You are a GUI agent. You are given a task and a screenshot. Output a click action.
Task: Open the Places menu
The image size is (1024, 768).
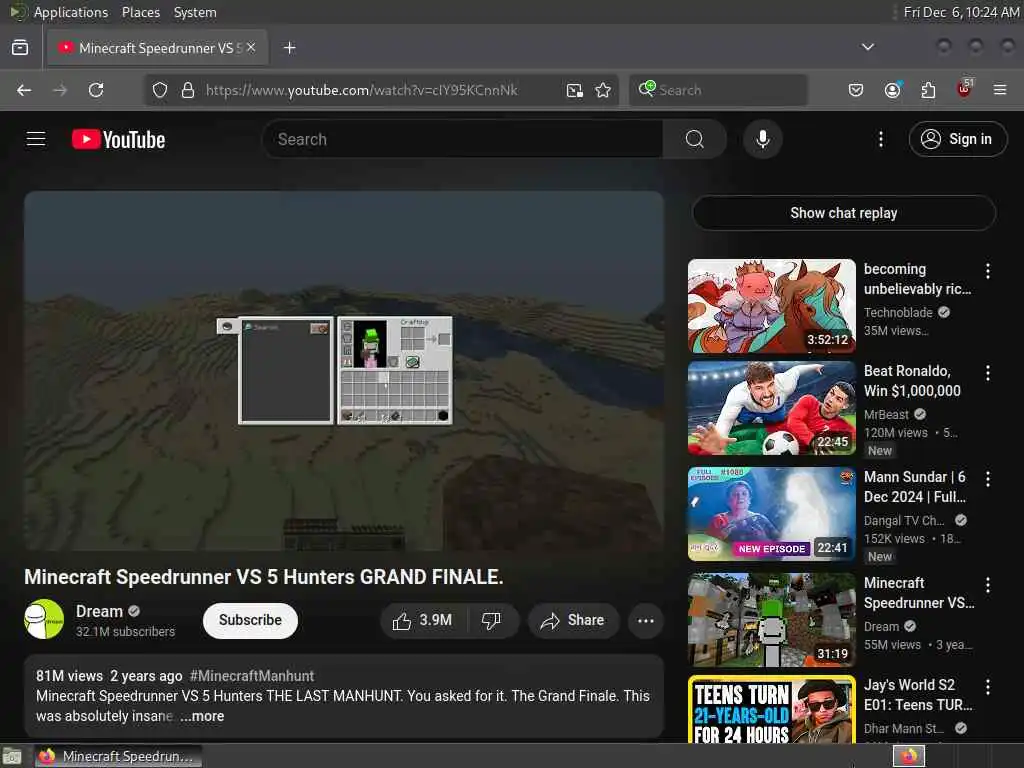(x=140, y=12)
